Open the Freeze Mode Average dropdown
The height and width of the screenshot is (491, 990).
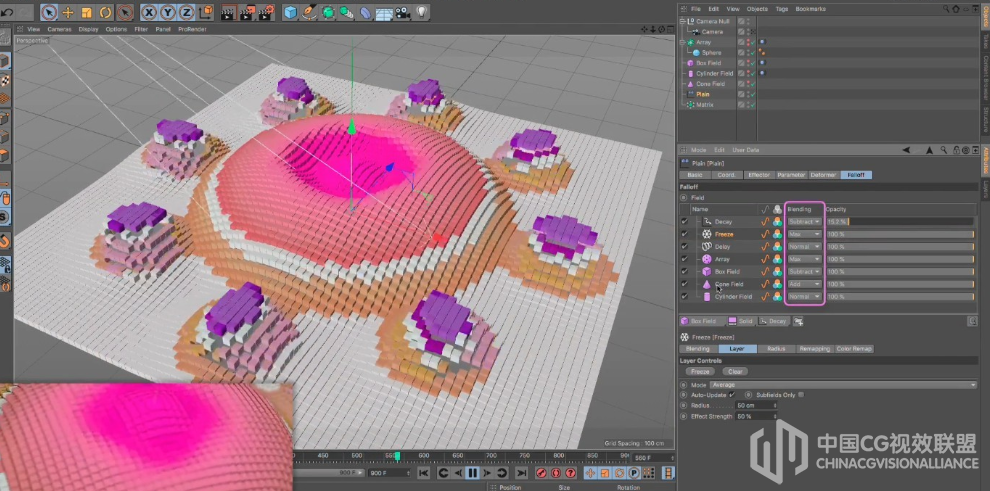pos(844,385)
